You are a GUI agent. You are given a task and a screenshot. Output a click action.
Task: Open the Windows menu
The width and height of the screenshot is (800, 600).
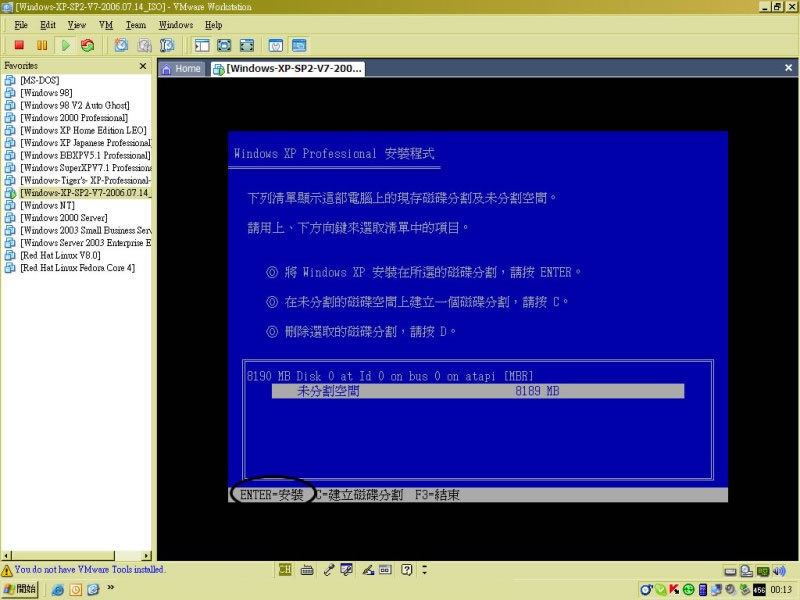[176, 24]
